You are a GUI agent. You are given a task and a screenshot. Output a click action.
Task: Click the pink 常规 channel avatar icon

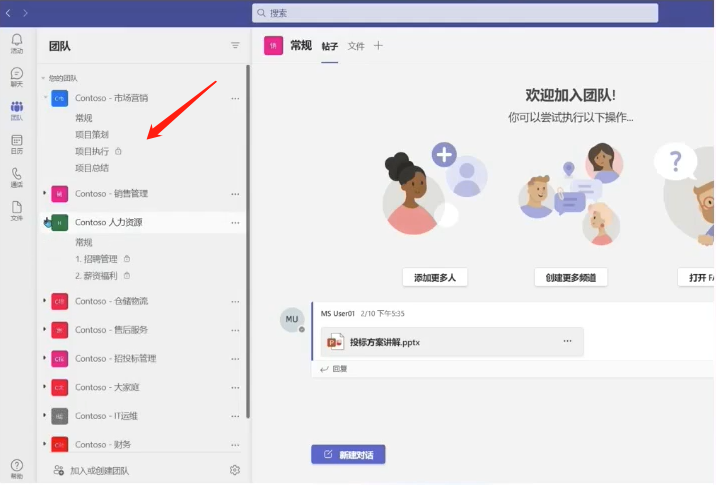click(273, 46)
